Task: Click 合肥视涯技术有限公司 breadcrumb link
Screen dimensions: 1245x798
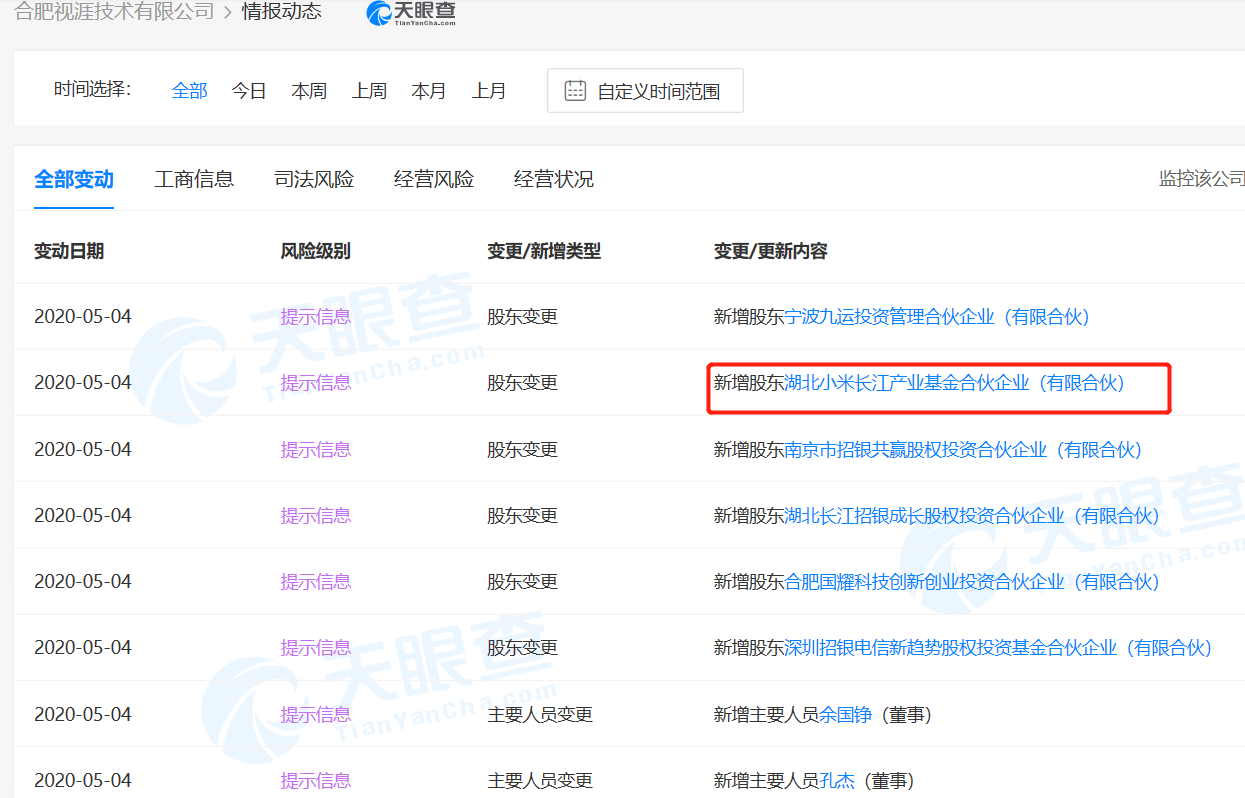Action: tap(114, 12)
